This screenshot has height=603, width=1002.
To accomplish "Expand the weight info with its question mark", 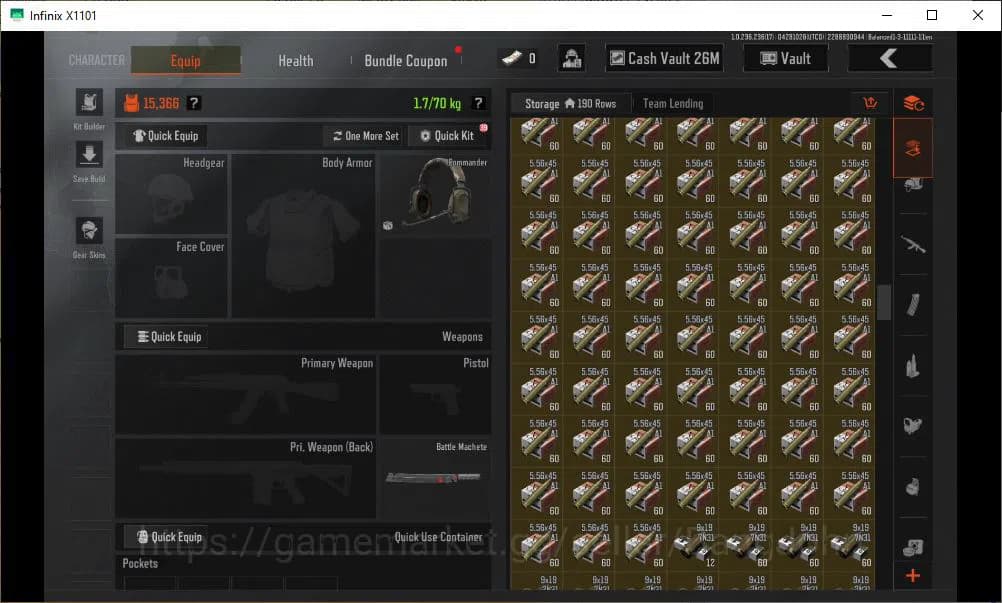I will [x=477, y=102].
